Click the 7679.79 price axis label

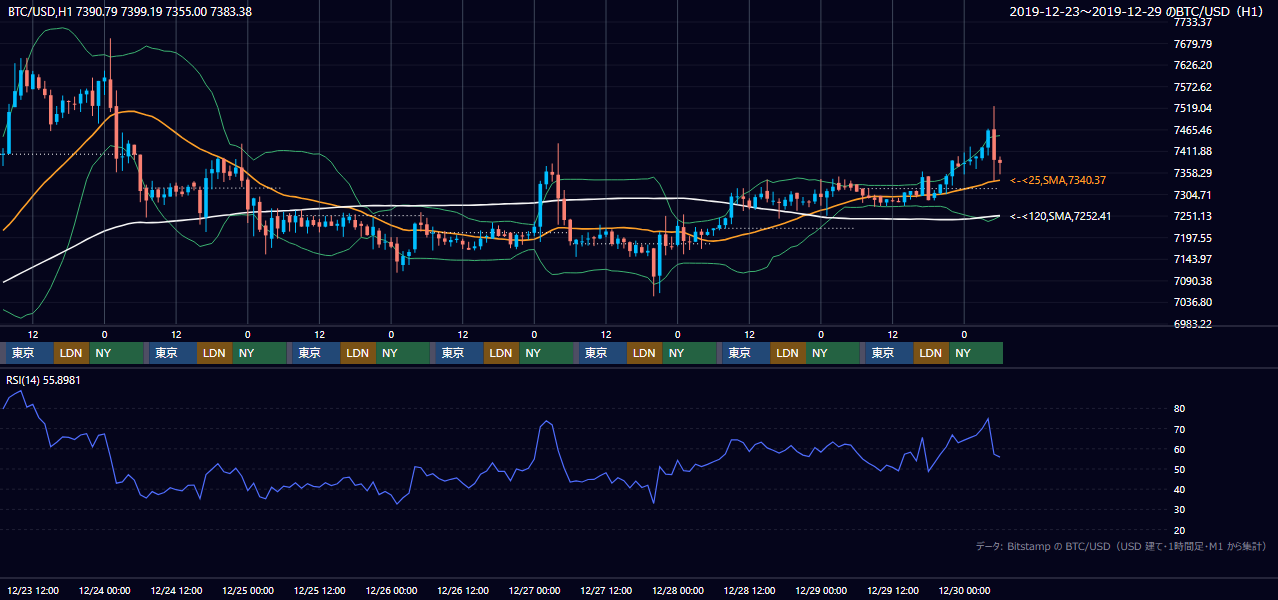pos(1192,44)
